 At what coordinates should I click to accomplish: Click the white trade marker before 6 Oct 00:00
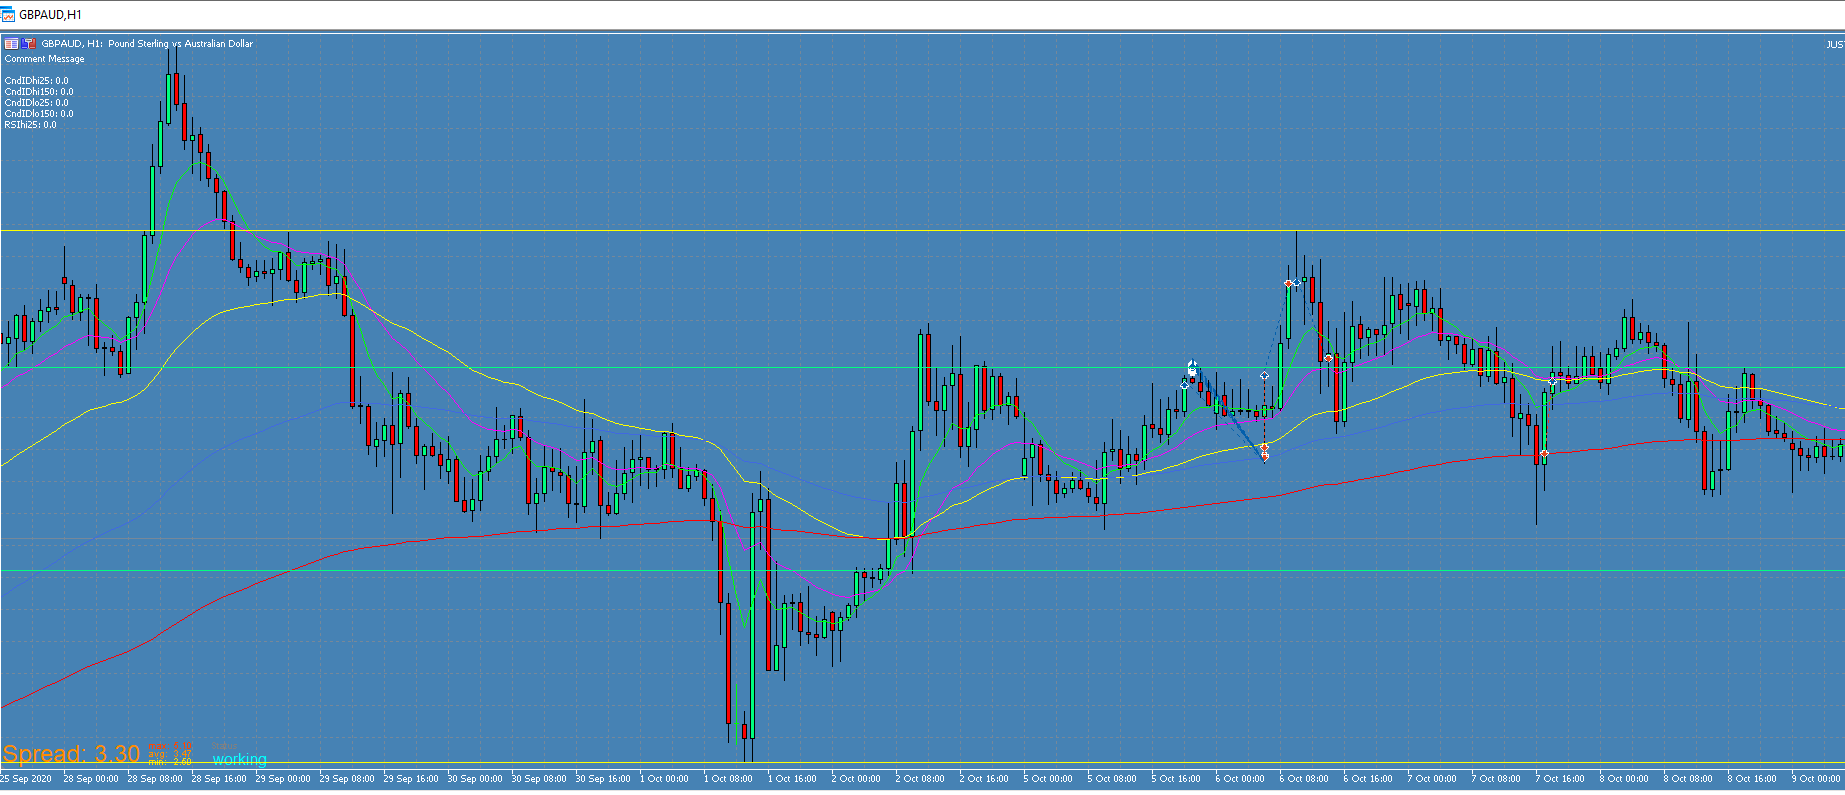pyautogui.click(x=1192, y=368)
